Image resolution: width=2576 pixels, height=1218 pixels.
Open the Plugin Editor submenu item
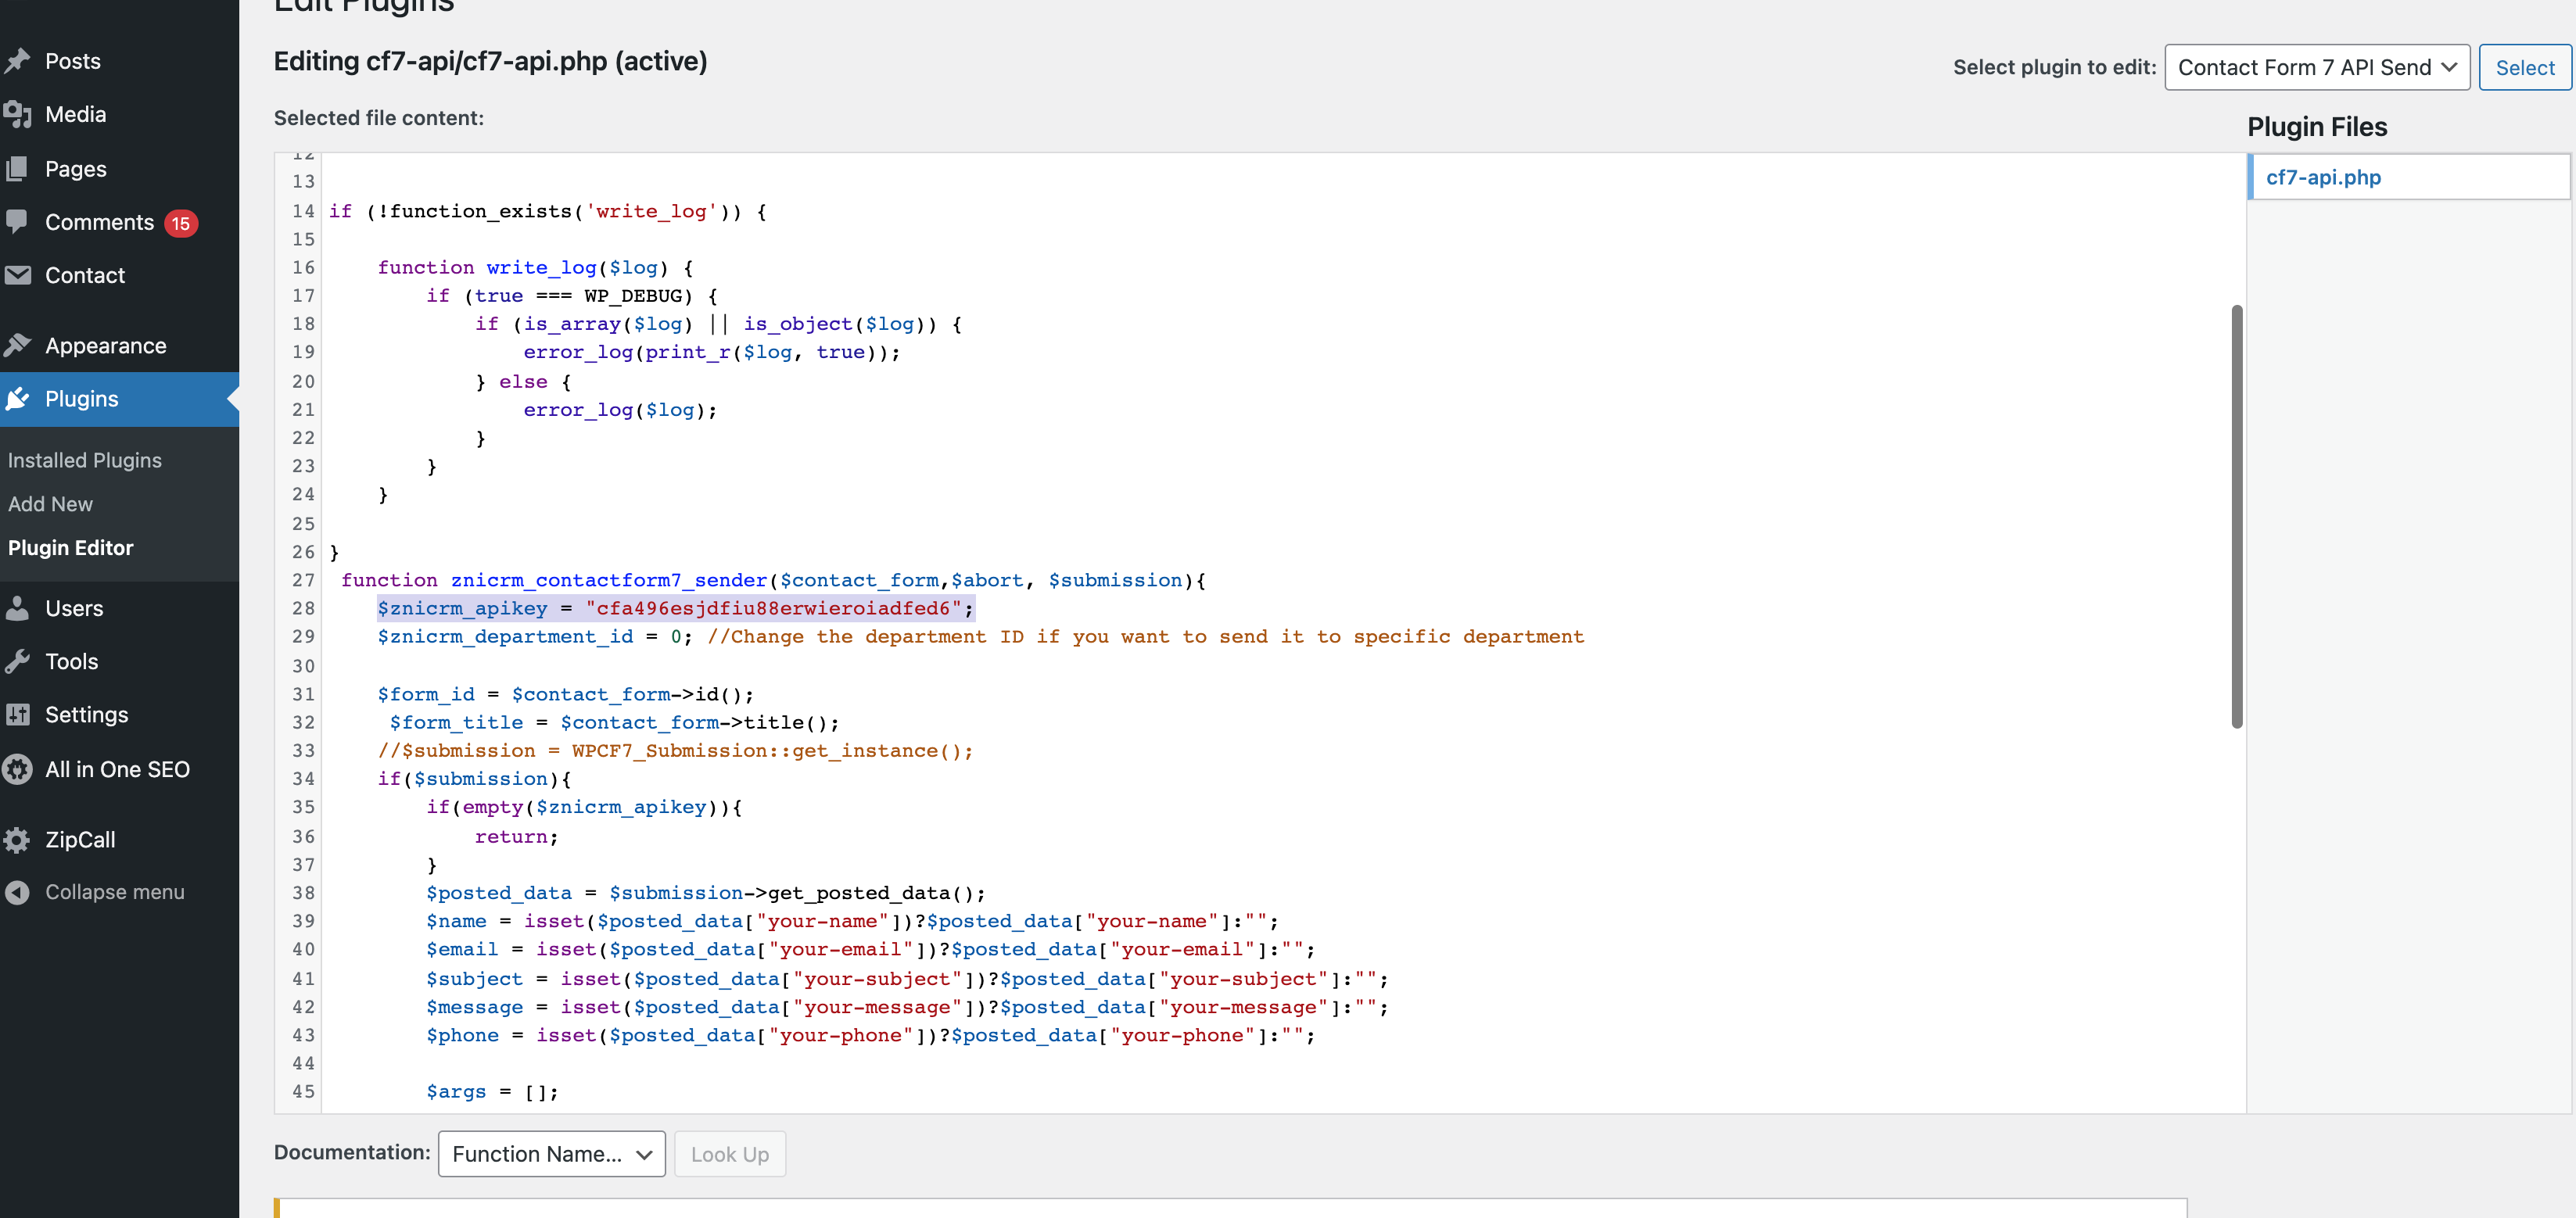71,548
